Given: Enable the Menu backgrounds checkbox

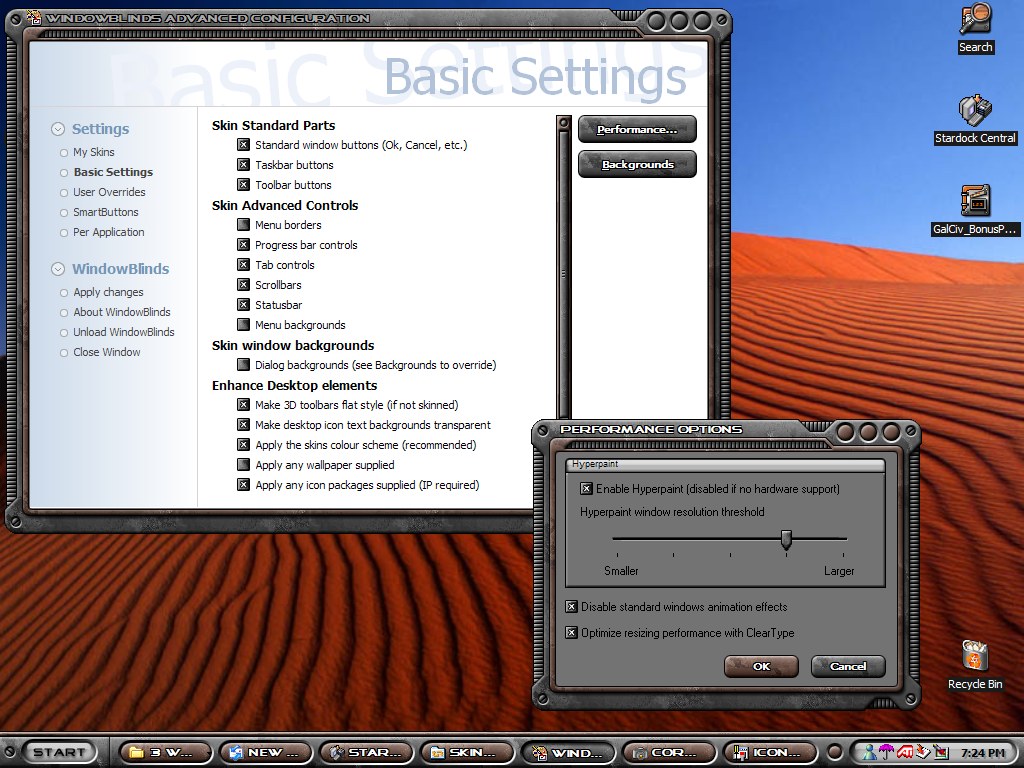Looking at the screenshot, I should pyautogui.click(x=244, y=325).
